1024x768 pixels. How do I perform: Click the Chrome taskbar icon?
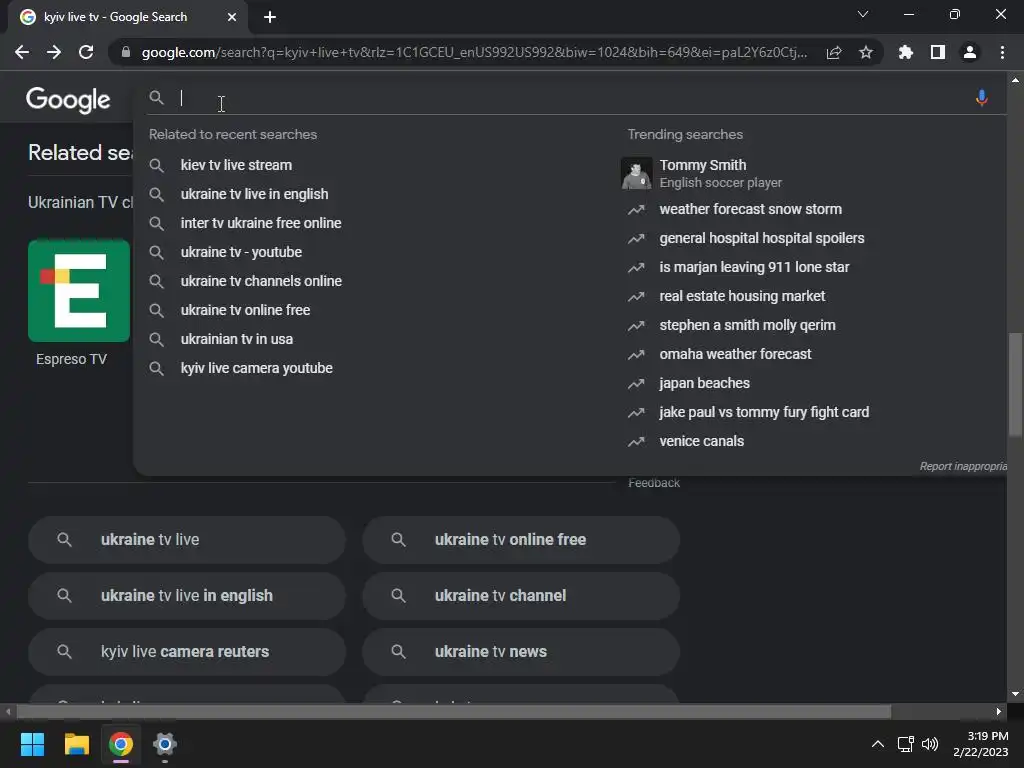click(x=121, y=744)
